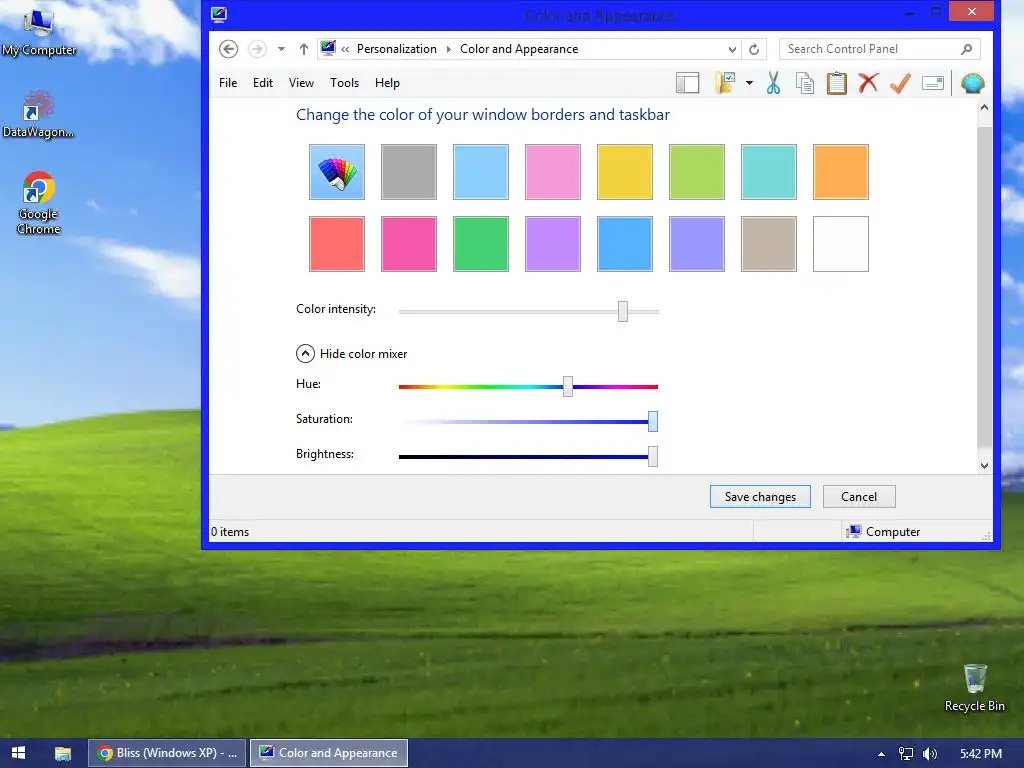Image resolution: width=1024 pixels, height=768 pixels.
Task: Select the light pink color swatch
Action: pos(552,172)
